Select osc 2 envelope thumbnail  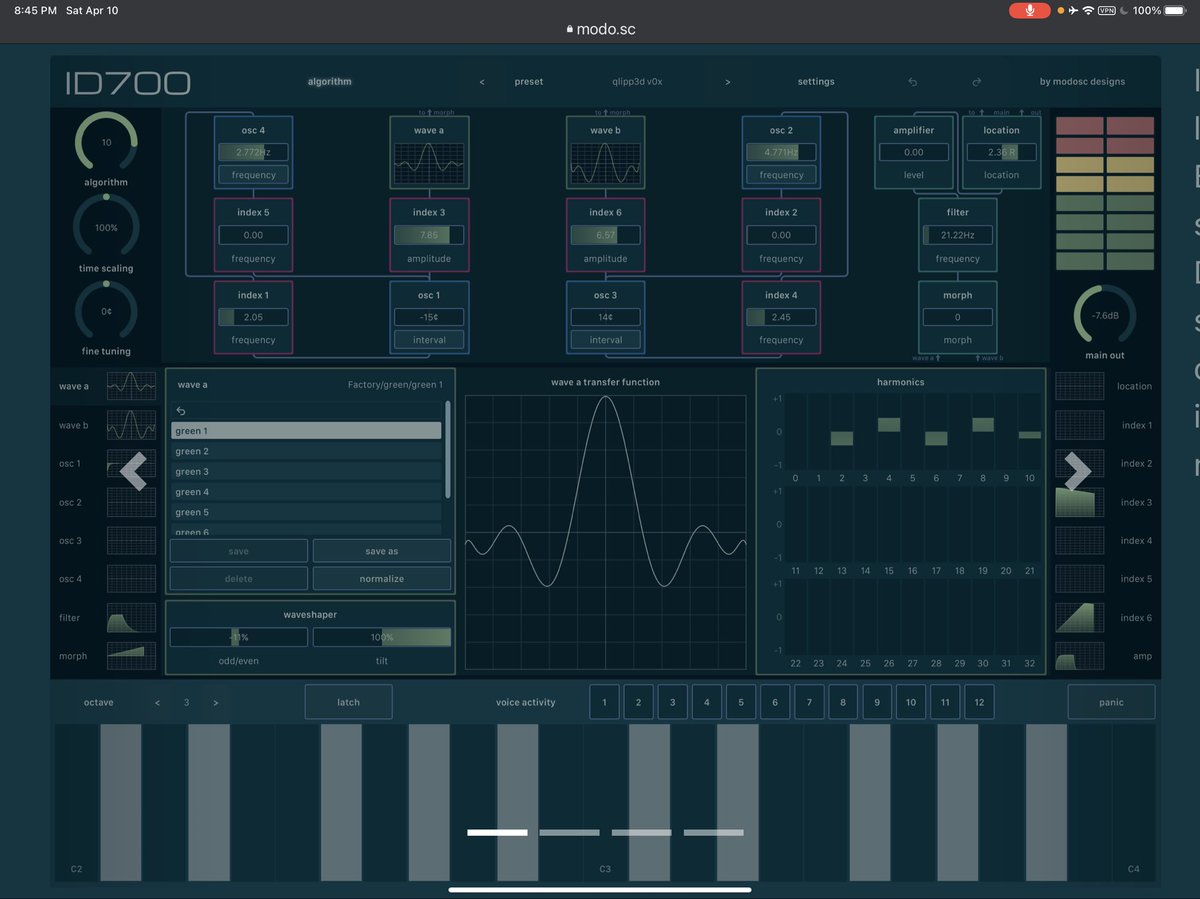(131, 502)
